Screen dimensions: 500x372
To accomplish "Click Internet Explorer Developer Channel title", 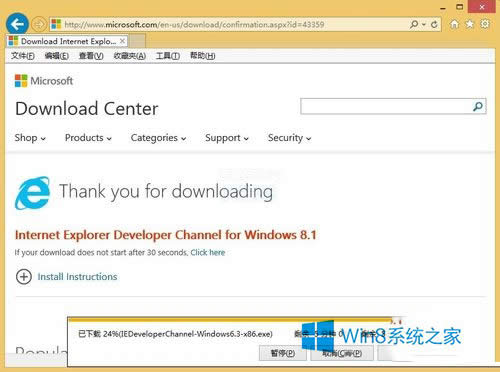I will click(x=166, y=235).
